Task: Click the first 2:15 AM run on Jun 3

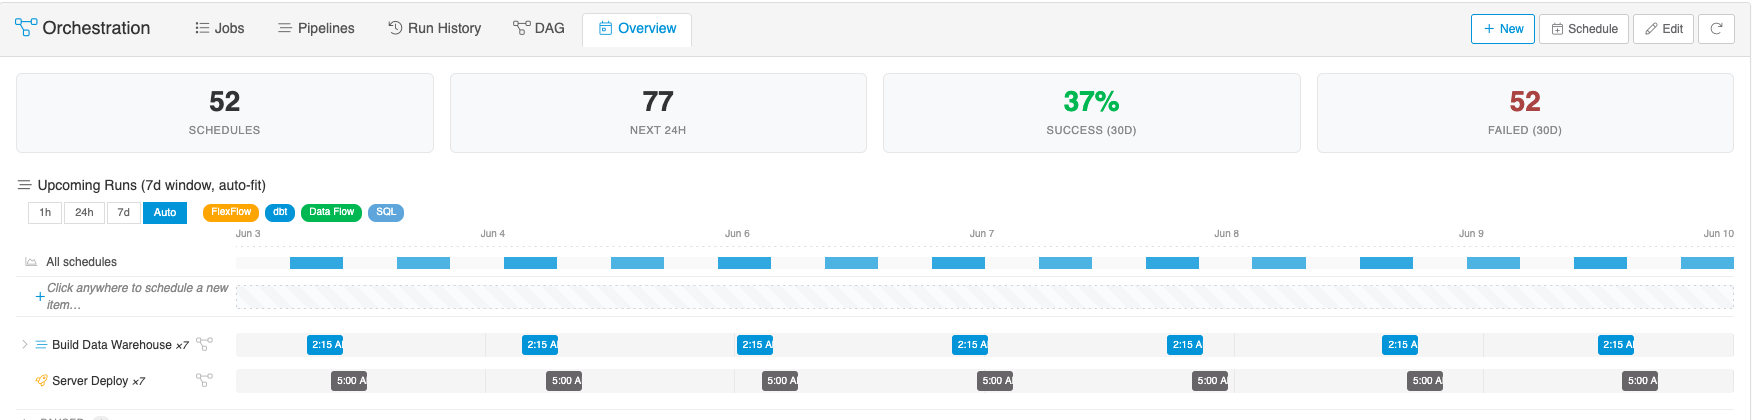Action: pos(325,345)
